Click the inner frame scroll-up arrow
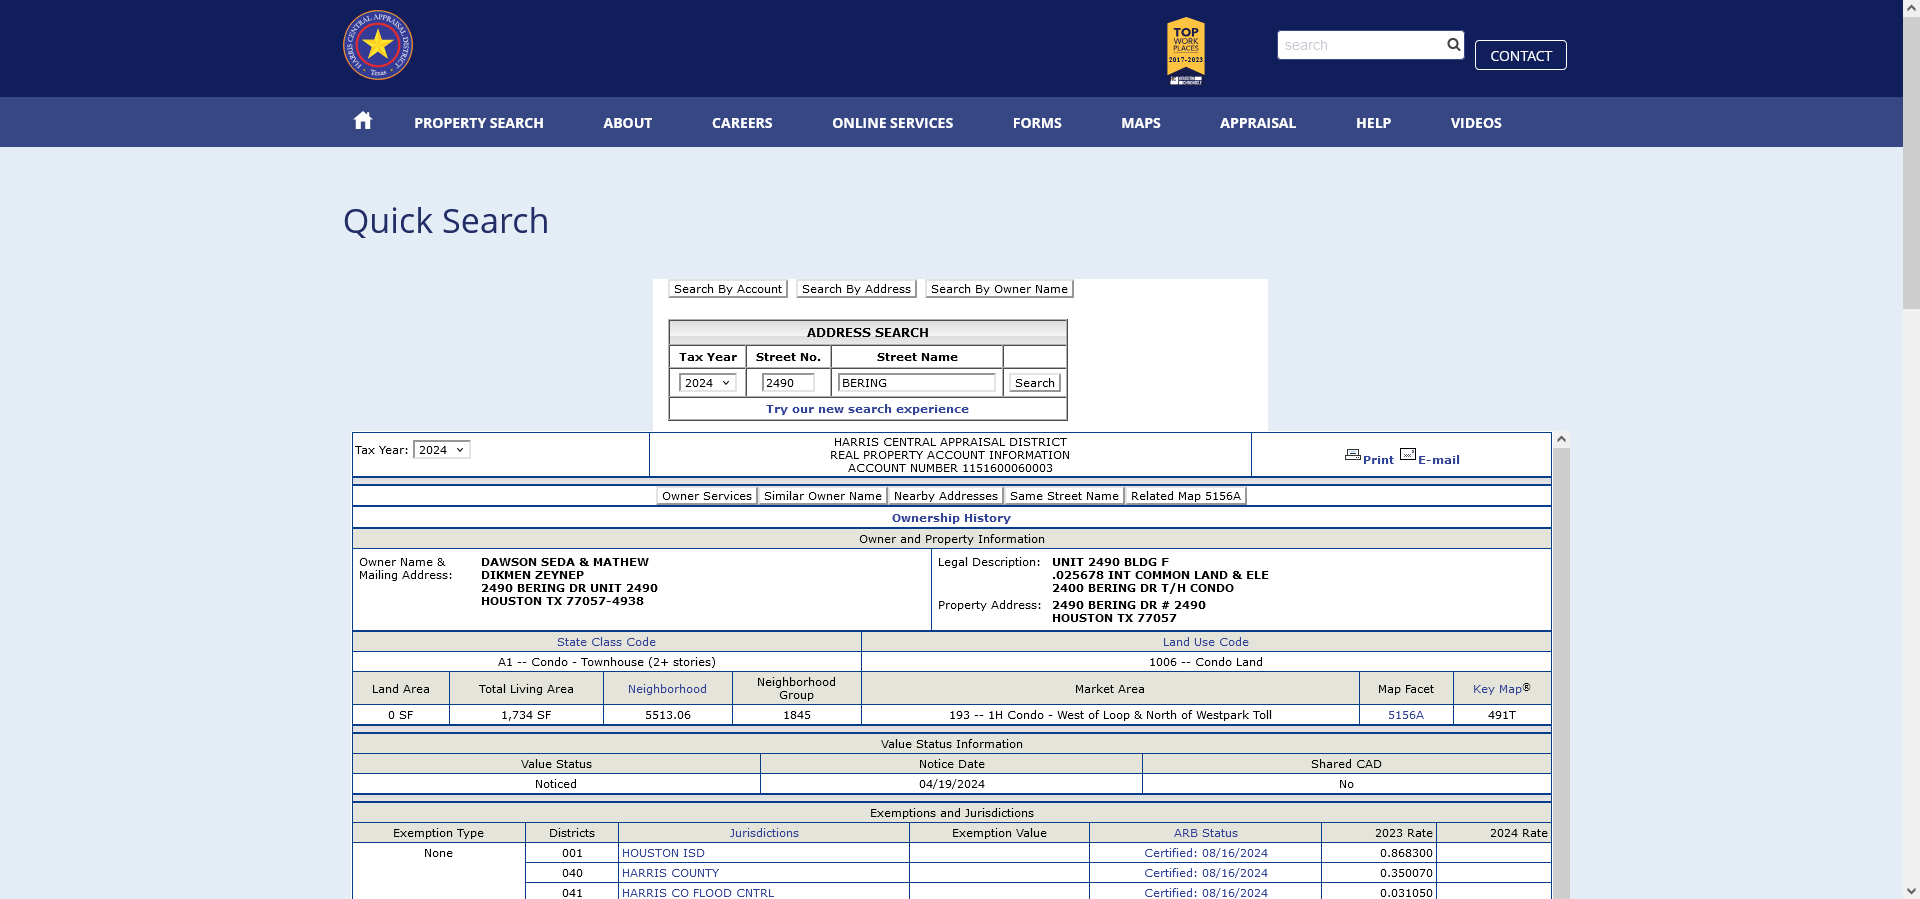The height and width of the screenshot is (899, 1920). (x=1561, y=439)
